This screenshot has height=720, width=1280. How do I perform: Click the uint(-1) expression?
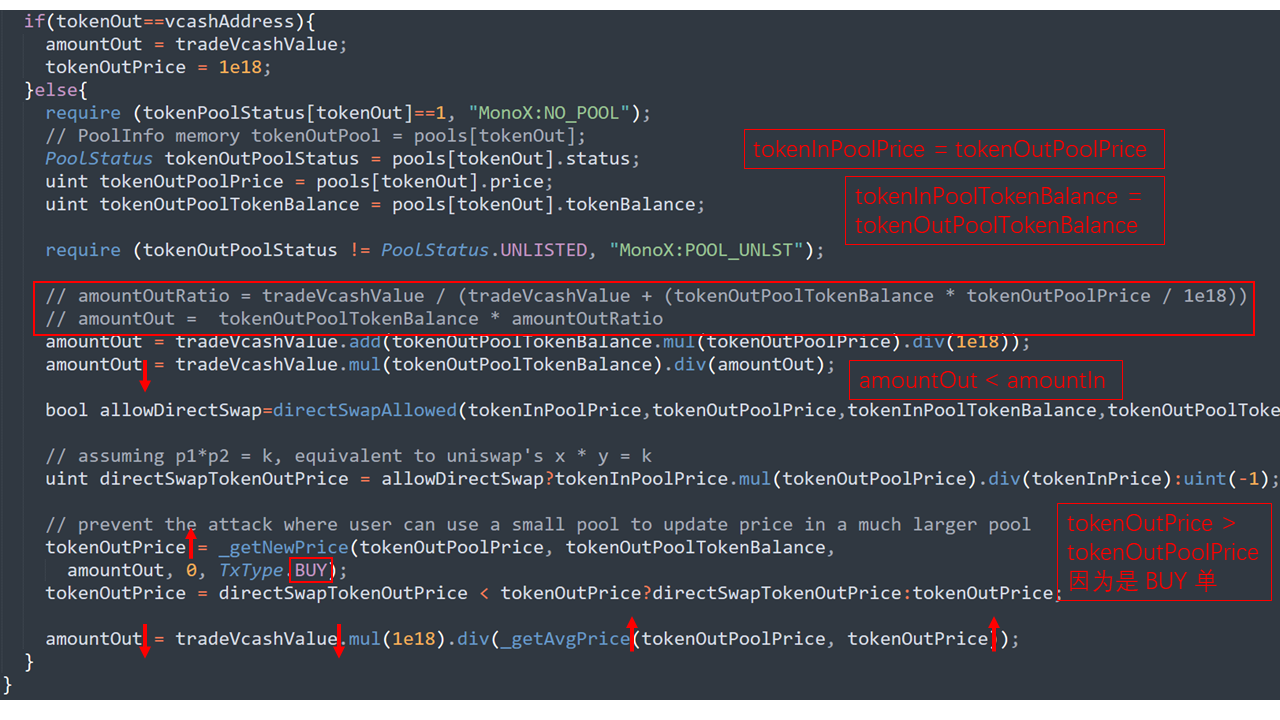[x=1229, y=479]
